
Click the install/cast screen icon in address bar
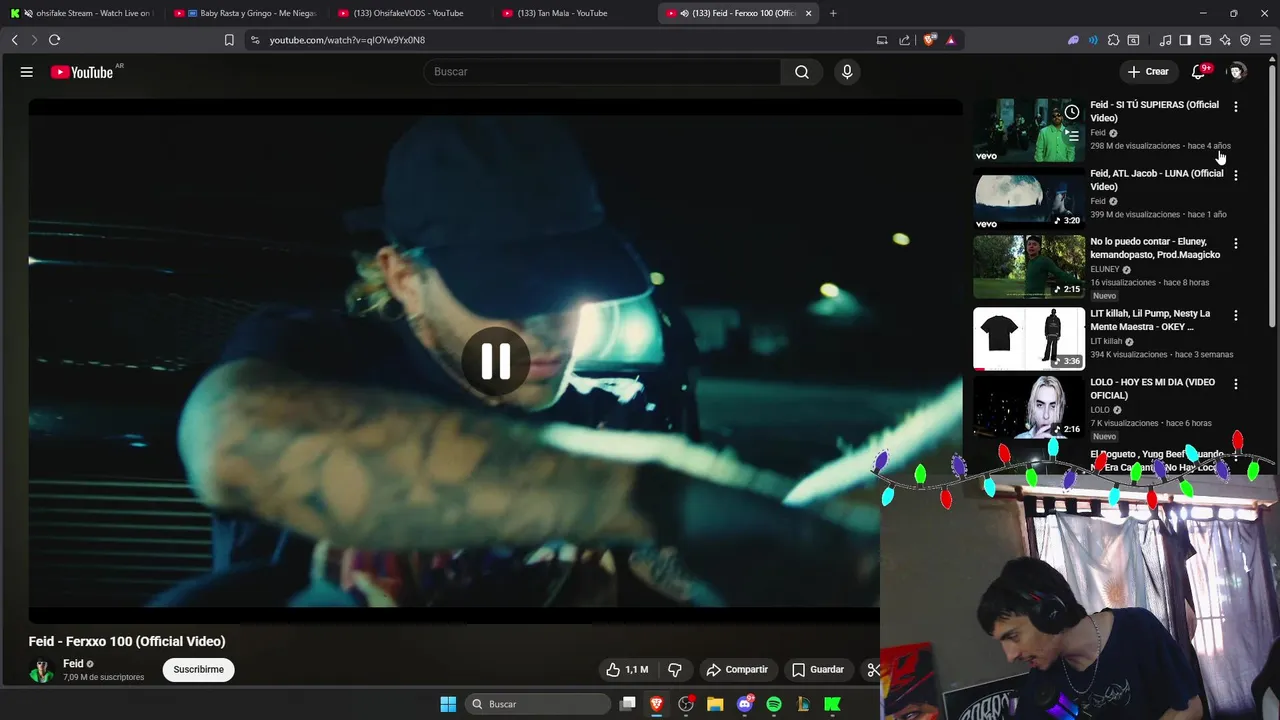coord(882,40)
